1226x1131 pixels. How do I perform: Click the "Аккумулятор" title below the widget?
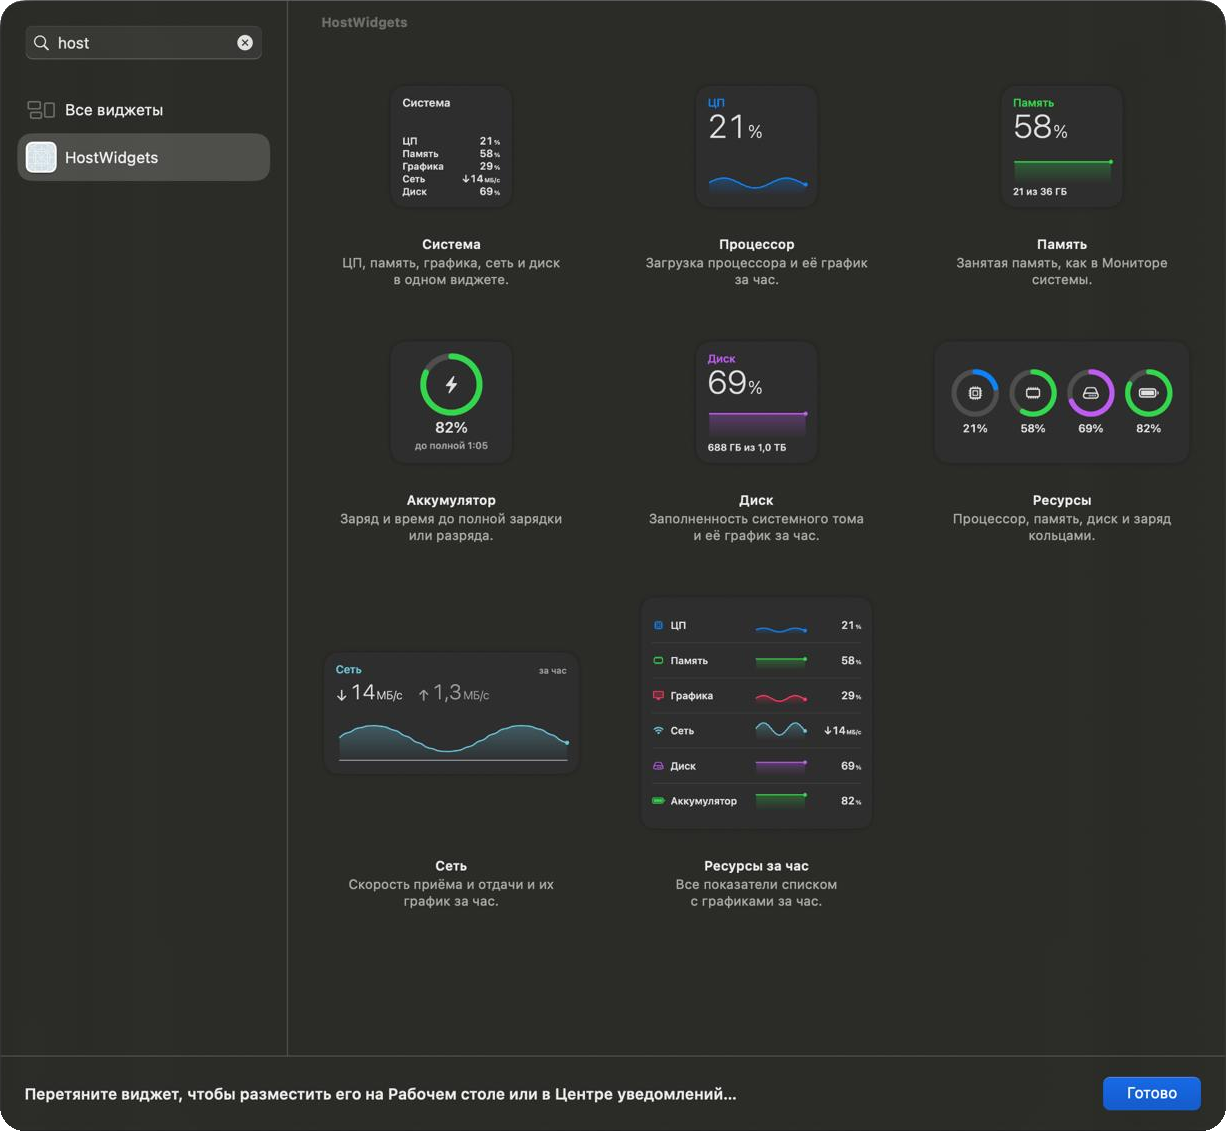tap(451, 500)
